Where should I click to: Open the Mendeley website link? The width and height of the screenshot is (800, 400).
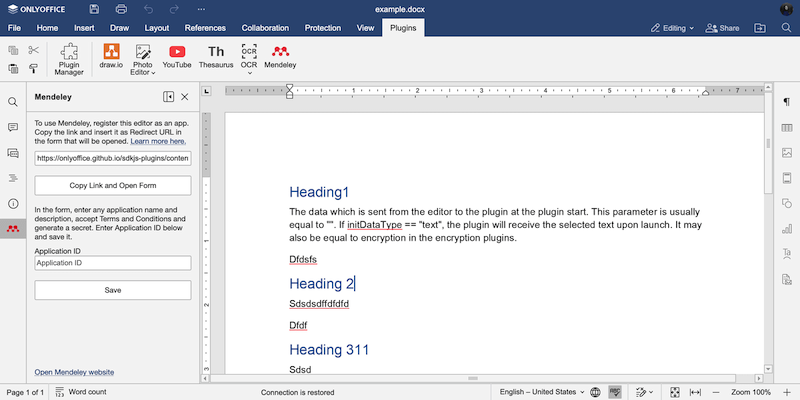[74, 372]
